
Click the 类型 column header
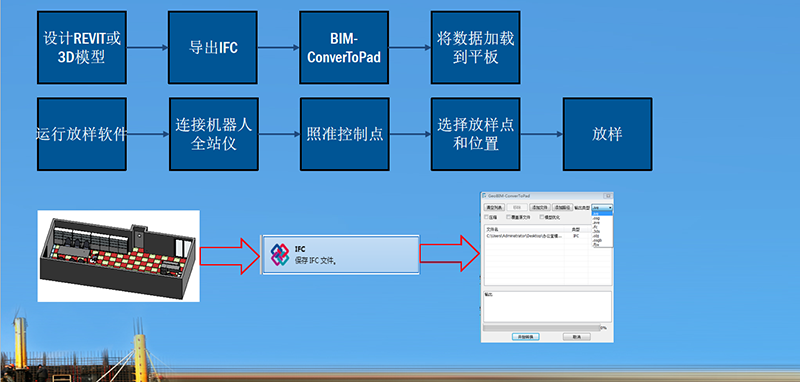point(576,230)
